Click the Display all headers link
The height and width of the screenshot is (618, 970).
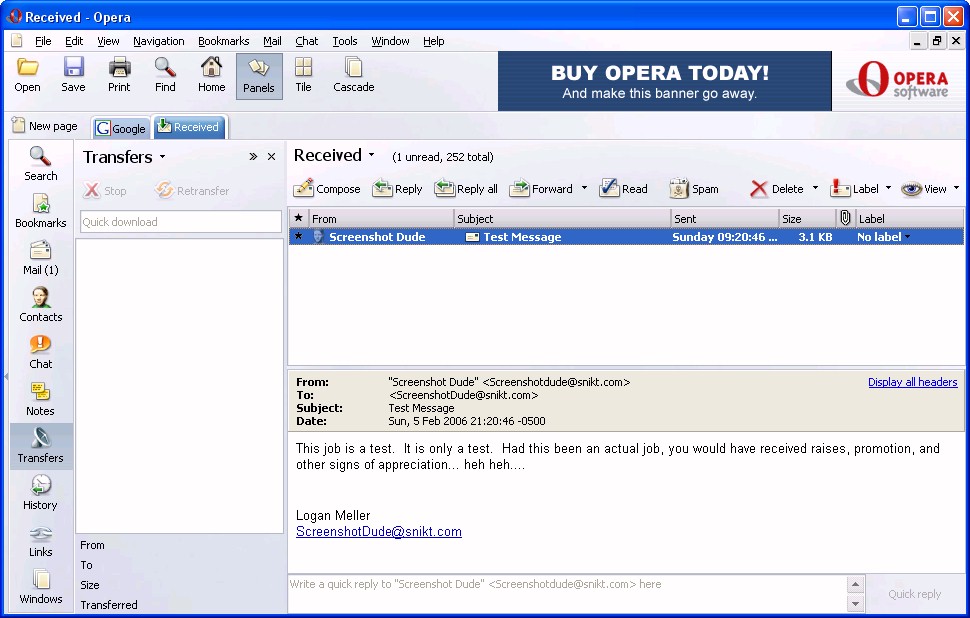pos(912,382)
